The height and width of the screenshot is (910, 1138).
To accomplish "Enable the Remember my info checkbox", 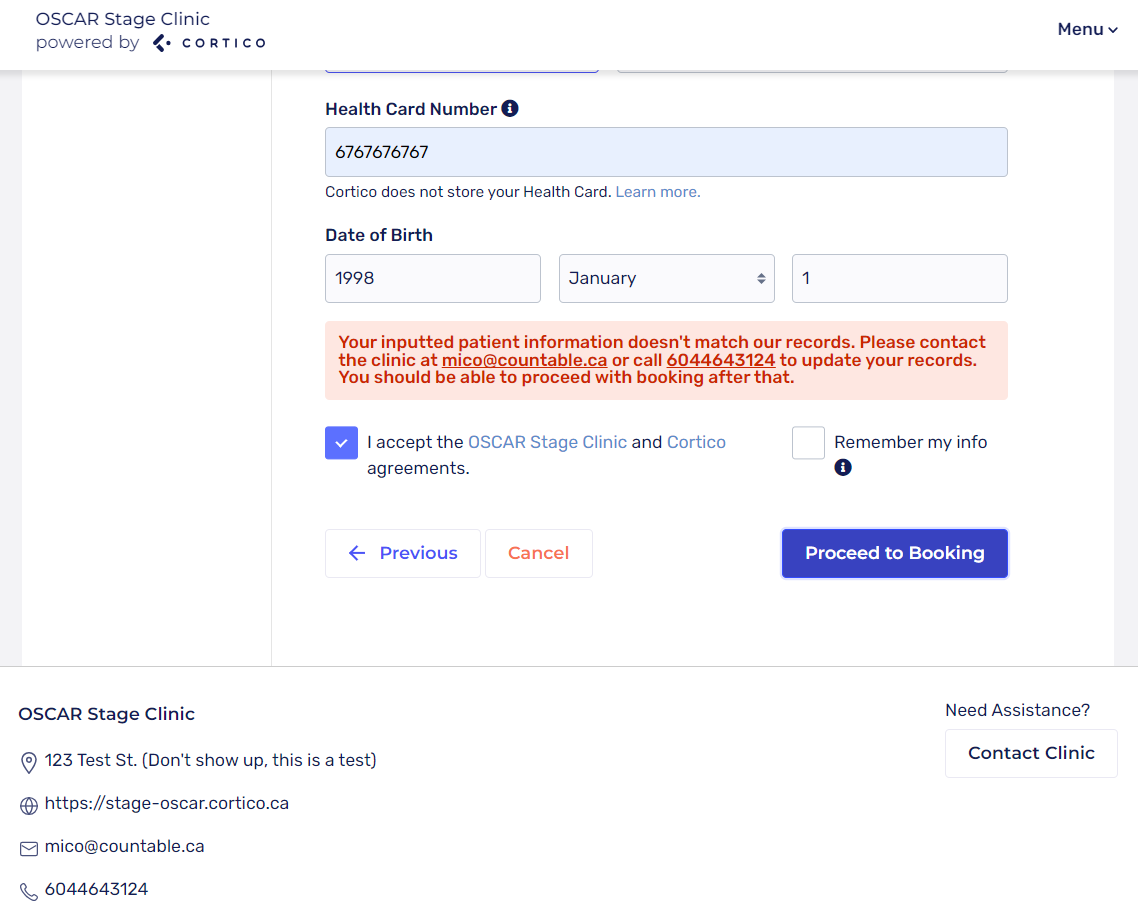I will coord(808,443).
